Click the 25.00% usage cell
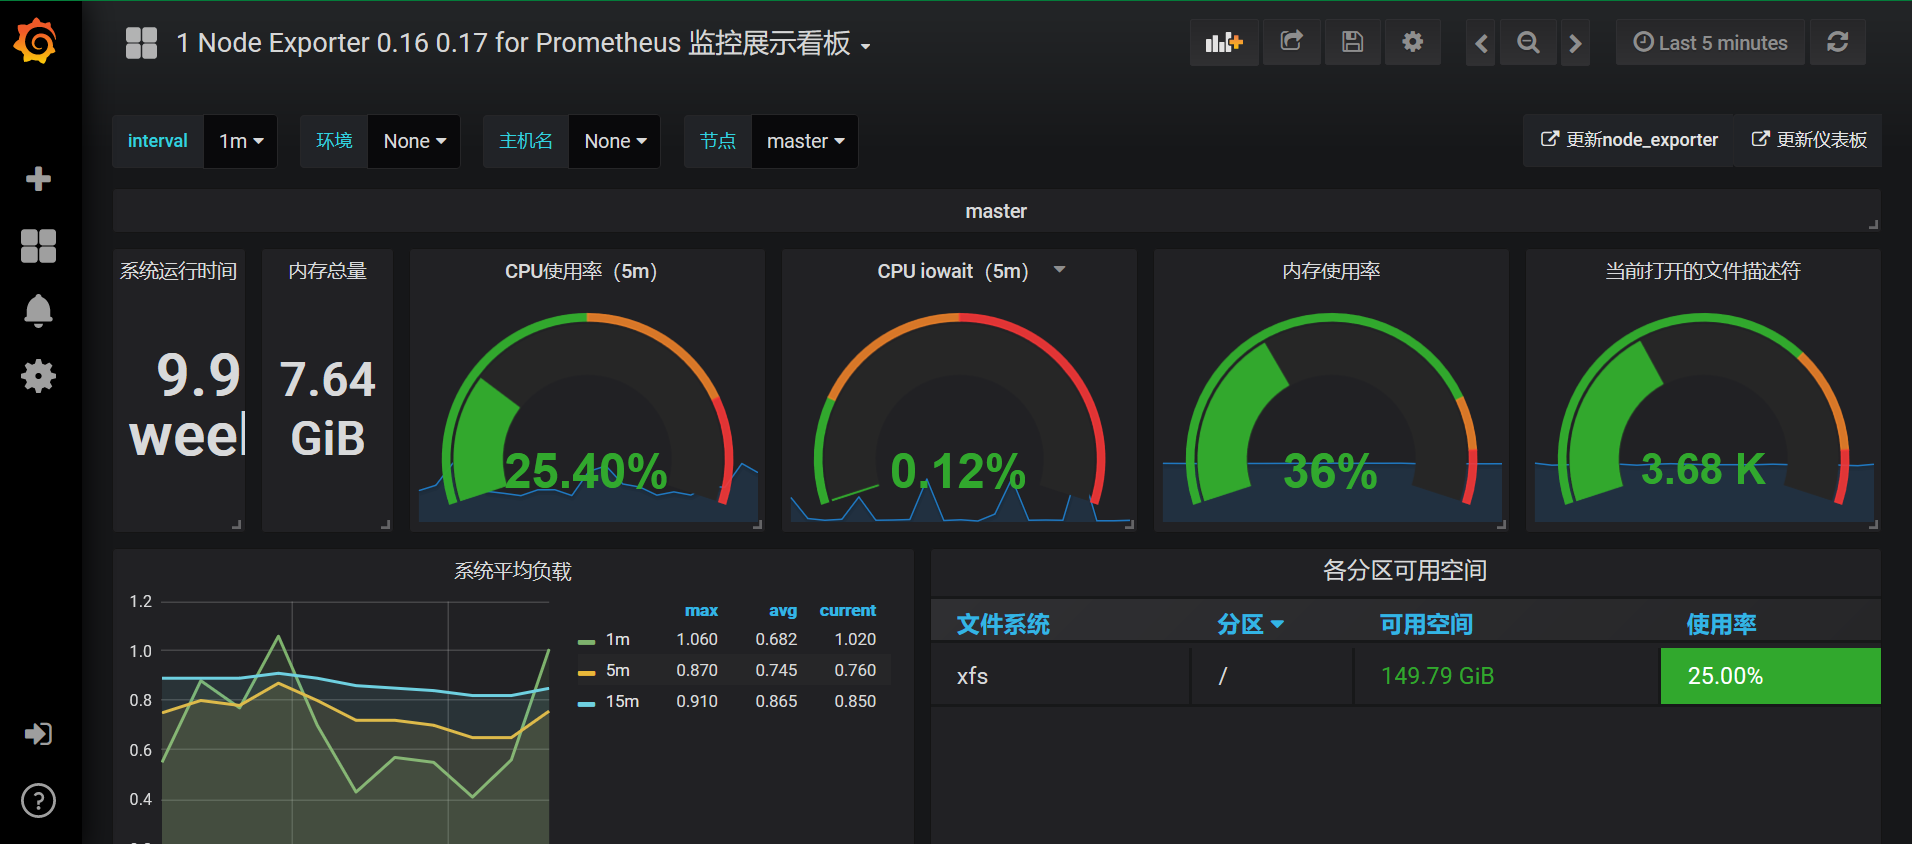Screen dimensions: 1912x844 click(1770, 676)
